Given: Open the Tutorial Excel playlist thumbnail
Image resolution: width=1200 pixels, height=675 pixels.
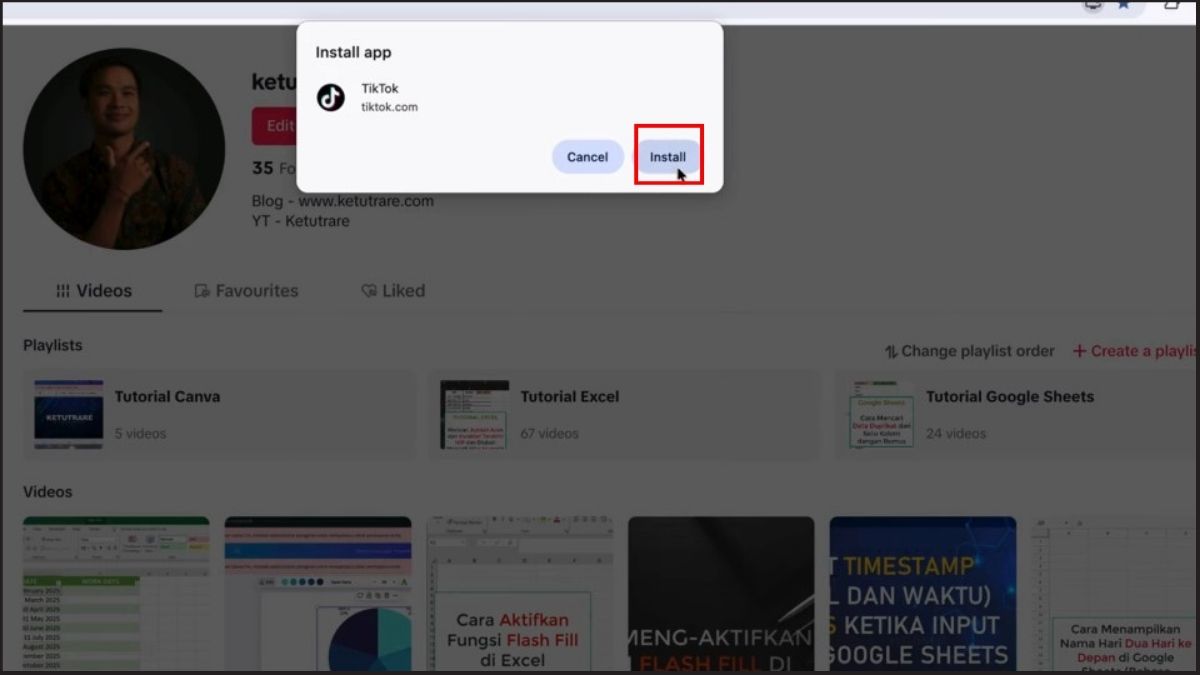Looking at the screenshot, I should coord(474,414).
